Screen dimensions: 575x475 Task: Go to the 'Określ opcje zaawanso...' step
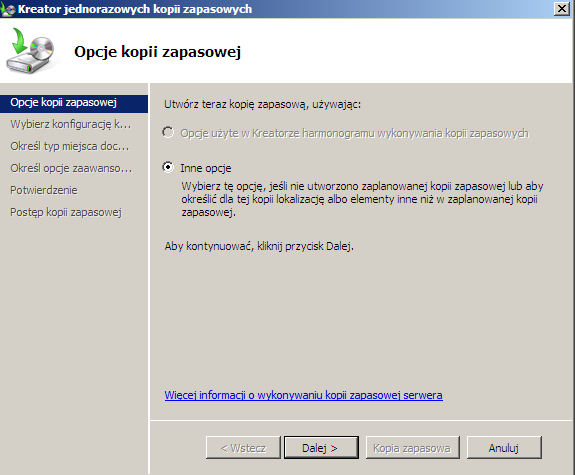click(71, 168)
